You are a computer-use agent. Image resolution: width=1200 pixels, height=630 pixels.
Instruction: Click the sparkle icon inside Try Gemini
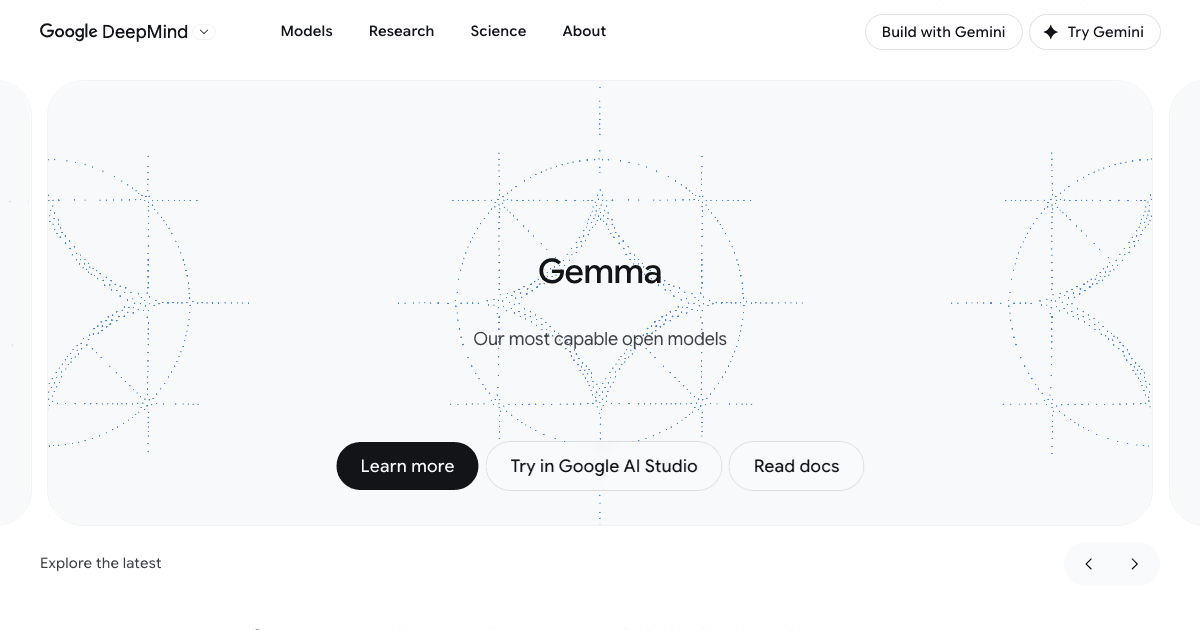(x=1051, y=31)
